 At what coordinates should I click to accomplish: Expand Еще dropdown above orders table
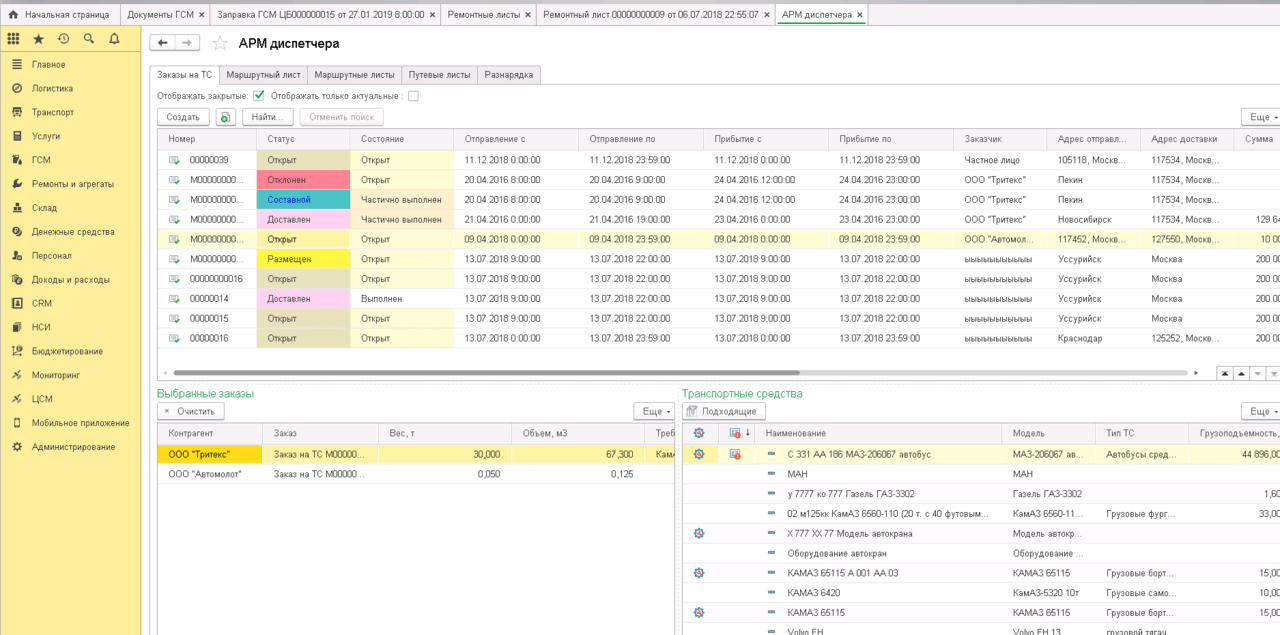click(1259, 117)
